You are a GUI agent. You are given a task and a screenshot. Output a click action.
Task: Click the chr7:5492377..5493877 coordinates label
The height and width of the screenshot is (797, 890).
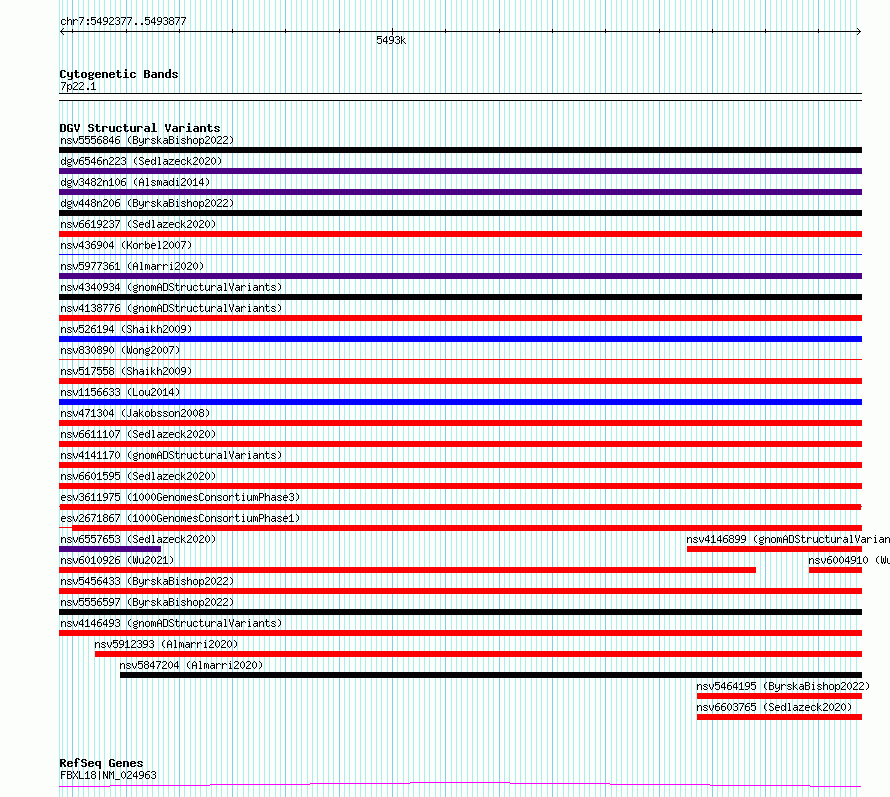(123, 21)
